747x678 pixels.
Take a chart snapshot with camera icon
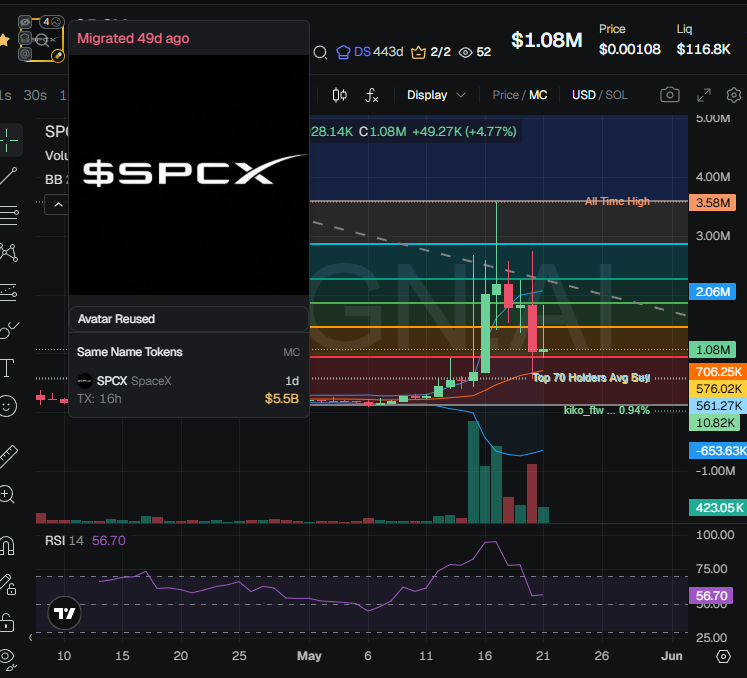coord(669,95)
